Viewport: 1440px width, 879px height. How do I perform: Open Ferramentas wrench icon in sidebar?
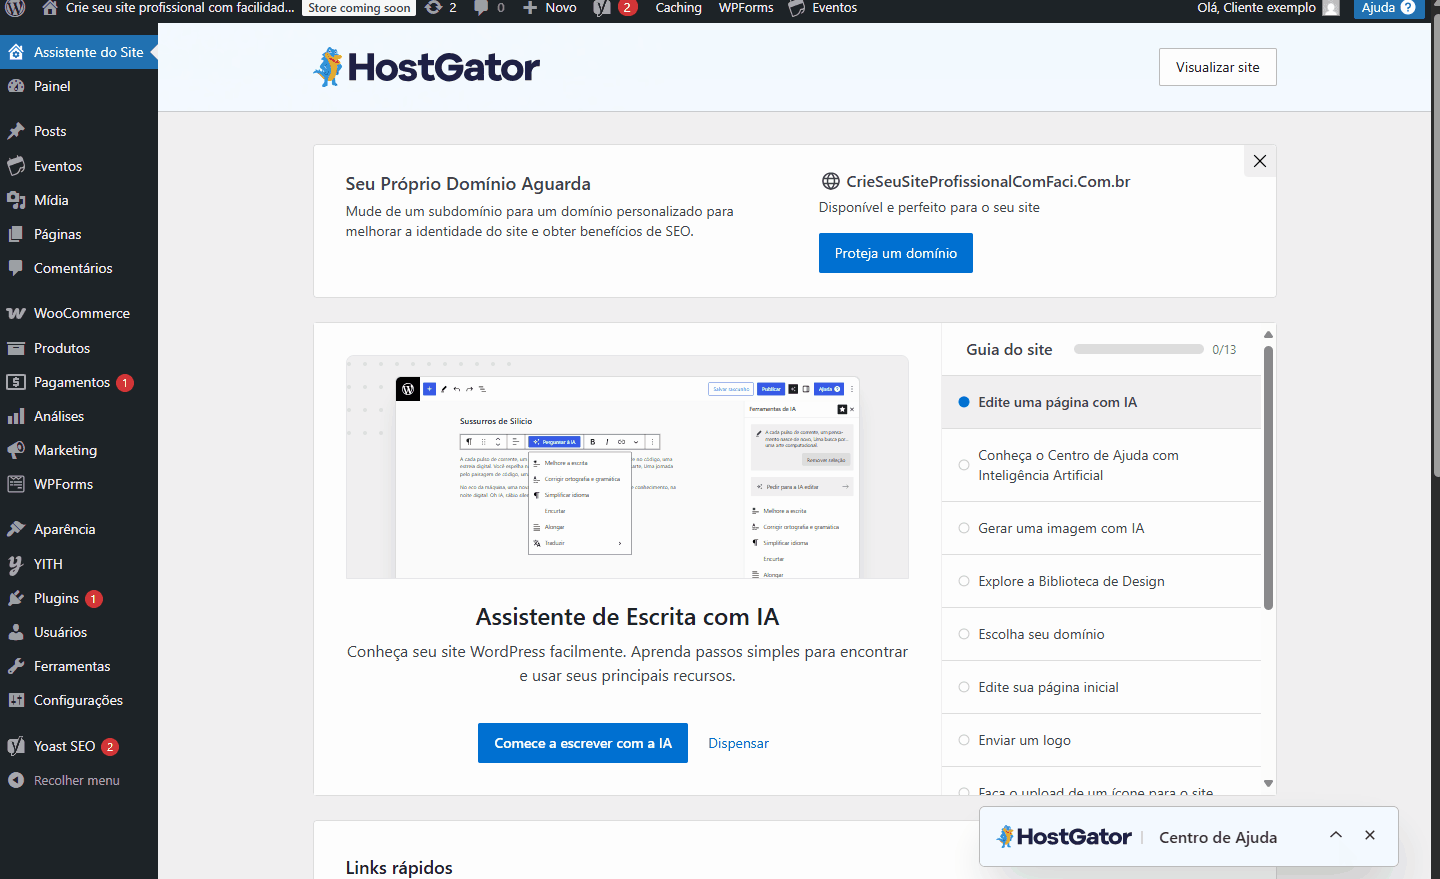[16, 666]
